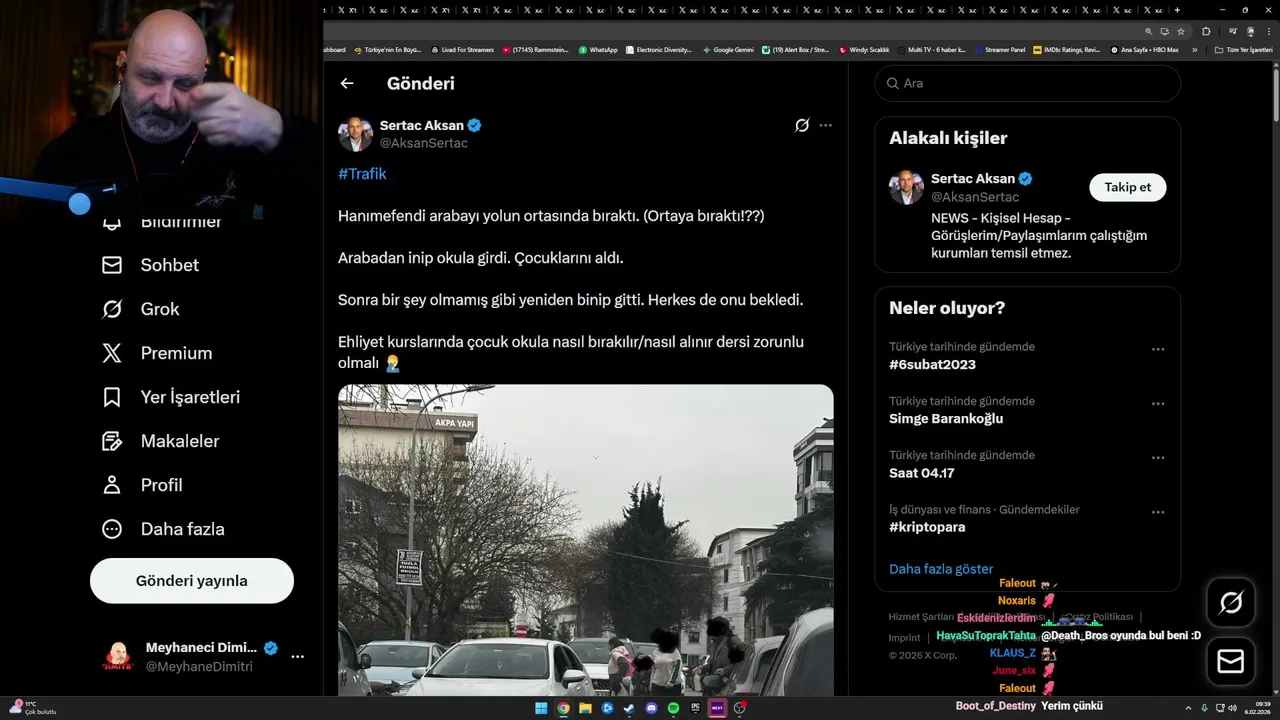Viewport: 1280px width, 720px height.
Task: Click Takip et to follow Sertac Aksan
Action: 1127,187
